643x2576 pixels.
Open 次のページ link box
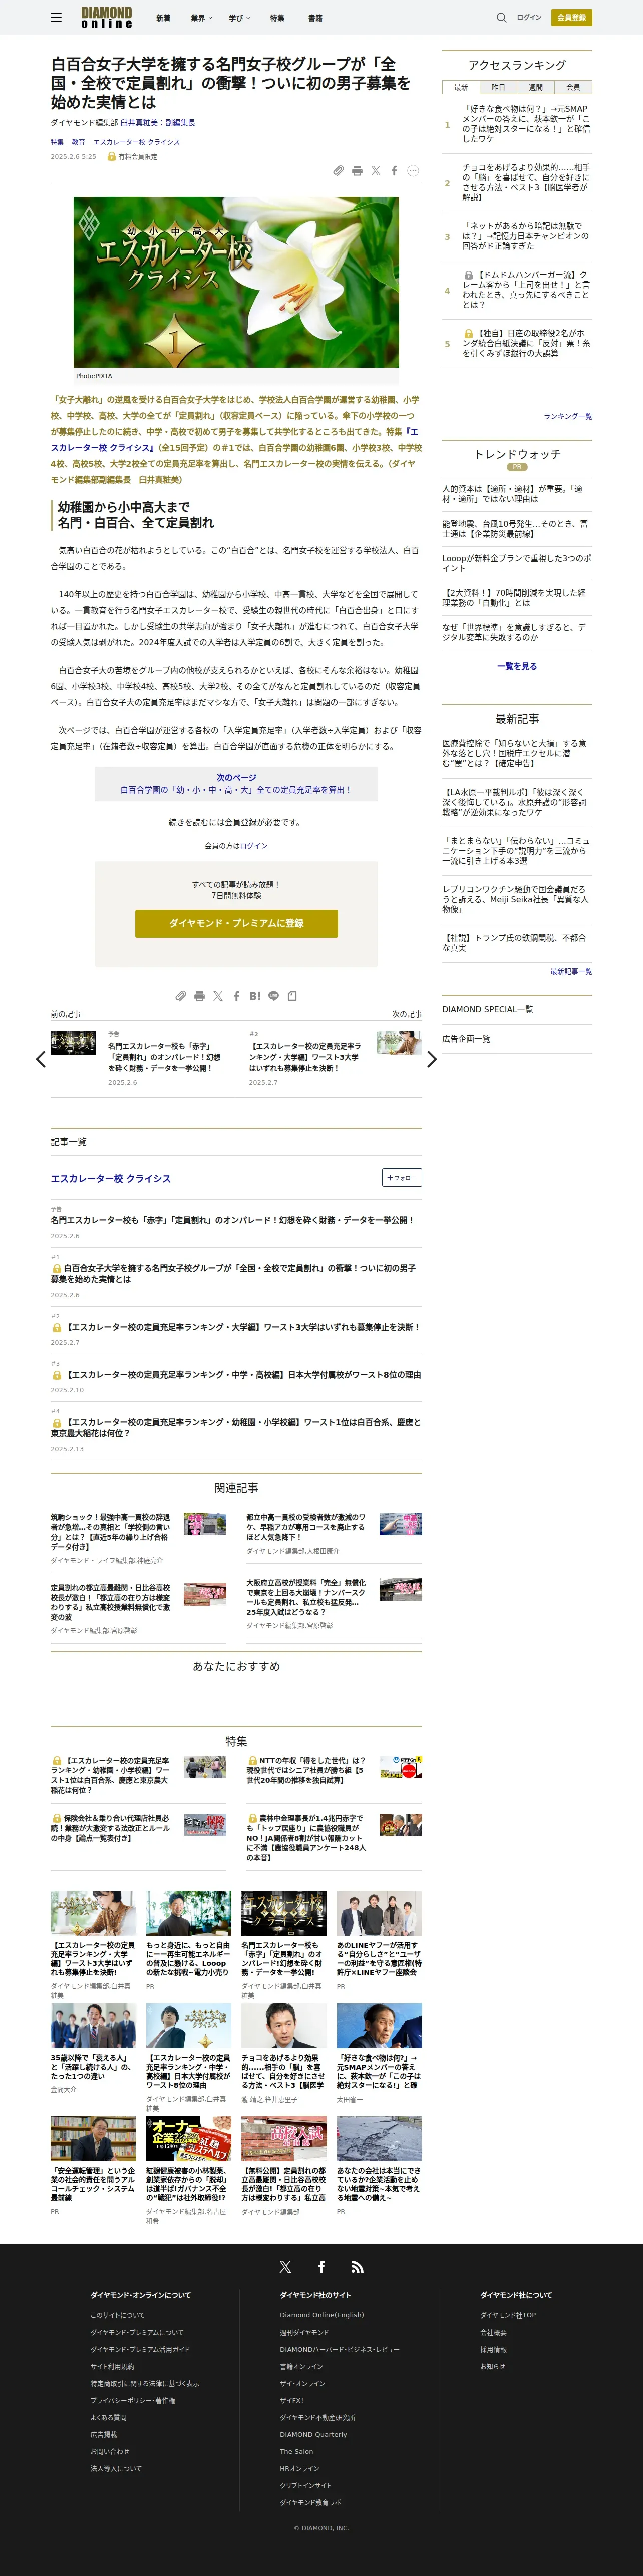coord(236,783)
